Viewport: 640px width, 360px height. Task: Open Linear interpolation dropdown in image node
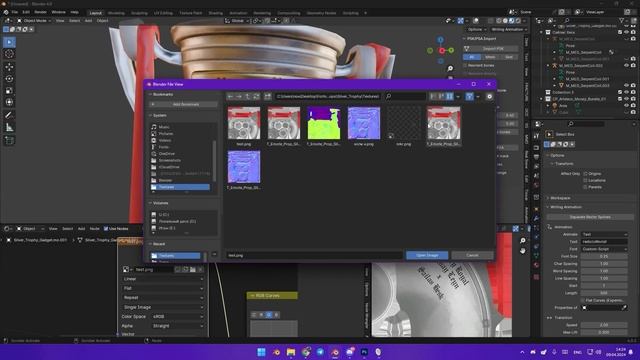click(x=163, y=279)
